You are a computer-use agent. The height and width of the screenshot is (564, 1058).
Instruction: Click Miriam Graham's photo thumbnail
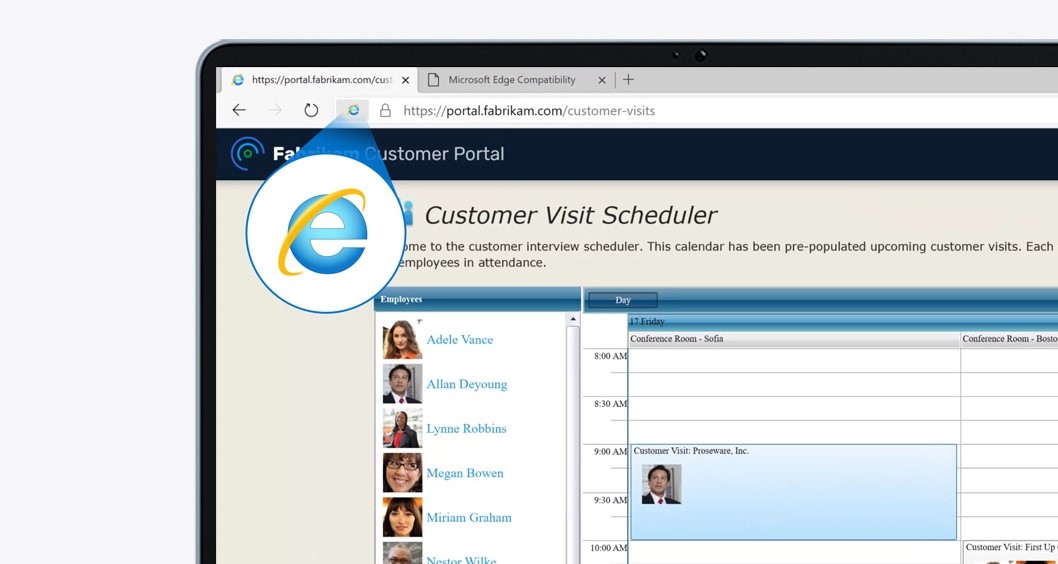point(402,517)
